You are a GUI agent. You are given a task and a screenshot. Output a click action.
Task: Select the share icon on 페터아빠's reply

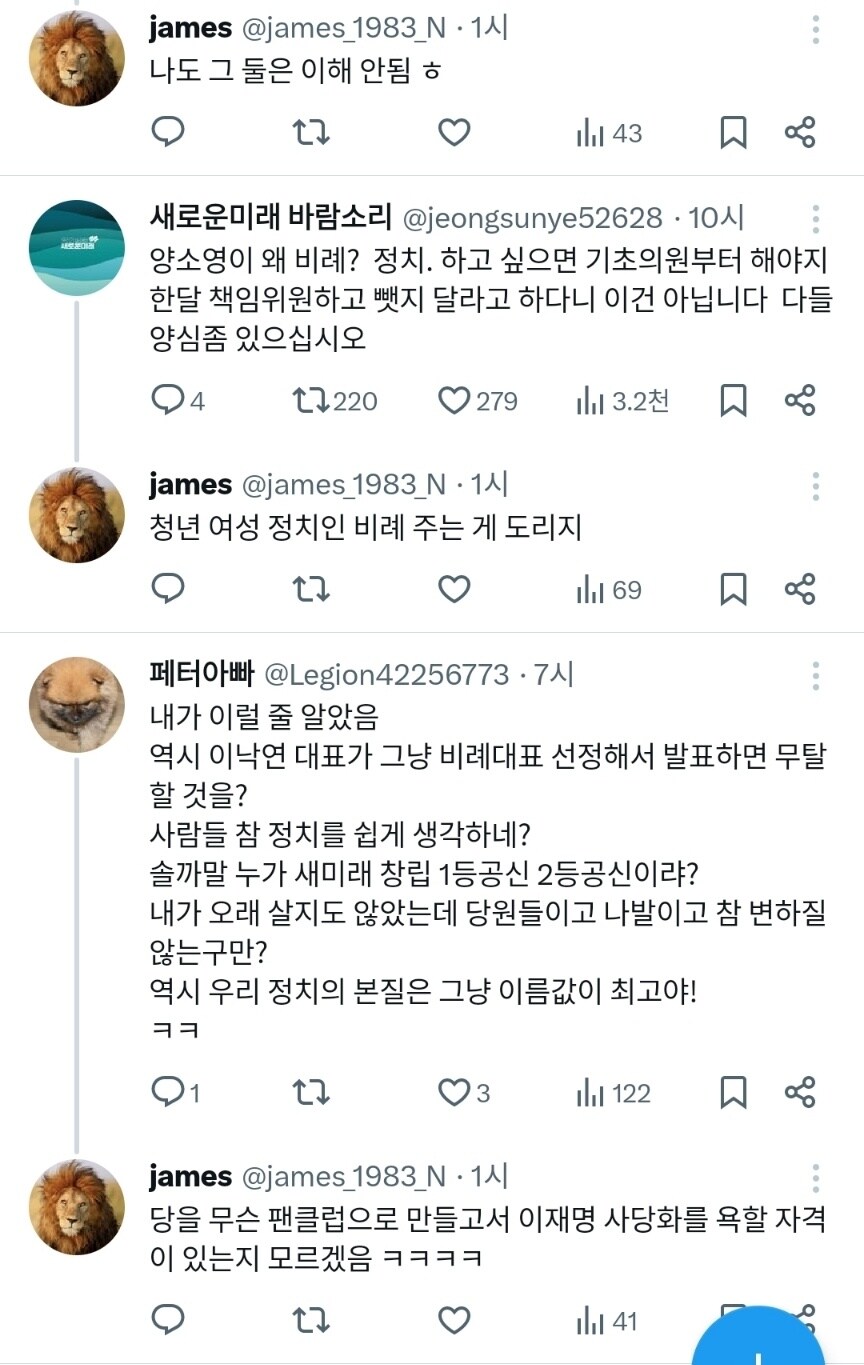point(800,1093)
